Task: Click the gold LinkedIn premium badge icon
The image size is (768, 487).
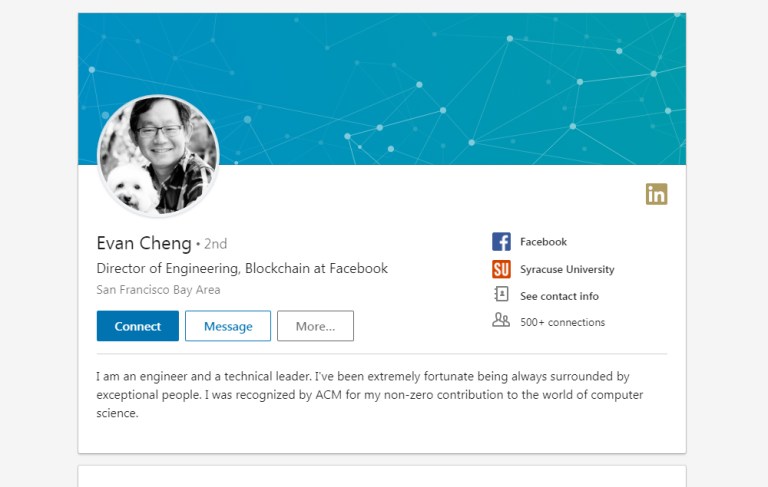Action: [656, 194]
